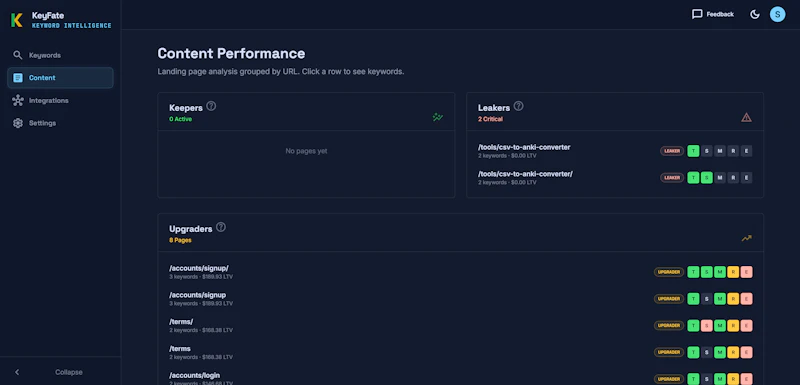Click grey S square on /accounts/signup row
Viewport: 800px width, 385px height.
707,299
